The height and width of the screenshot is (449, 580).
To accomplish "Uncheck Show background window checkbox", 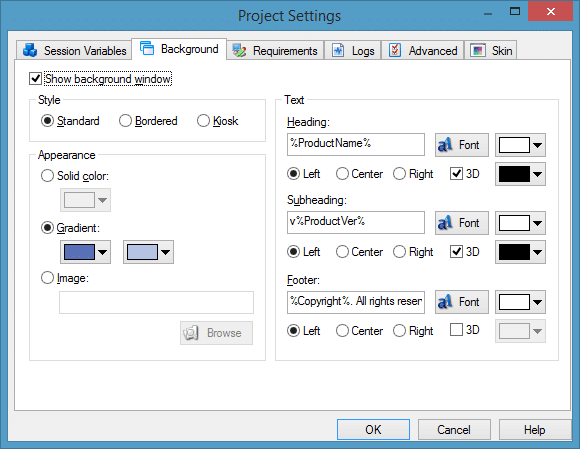I will click(35, 79).
